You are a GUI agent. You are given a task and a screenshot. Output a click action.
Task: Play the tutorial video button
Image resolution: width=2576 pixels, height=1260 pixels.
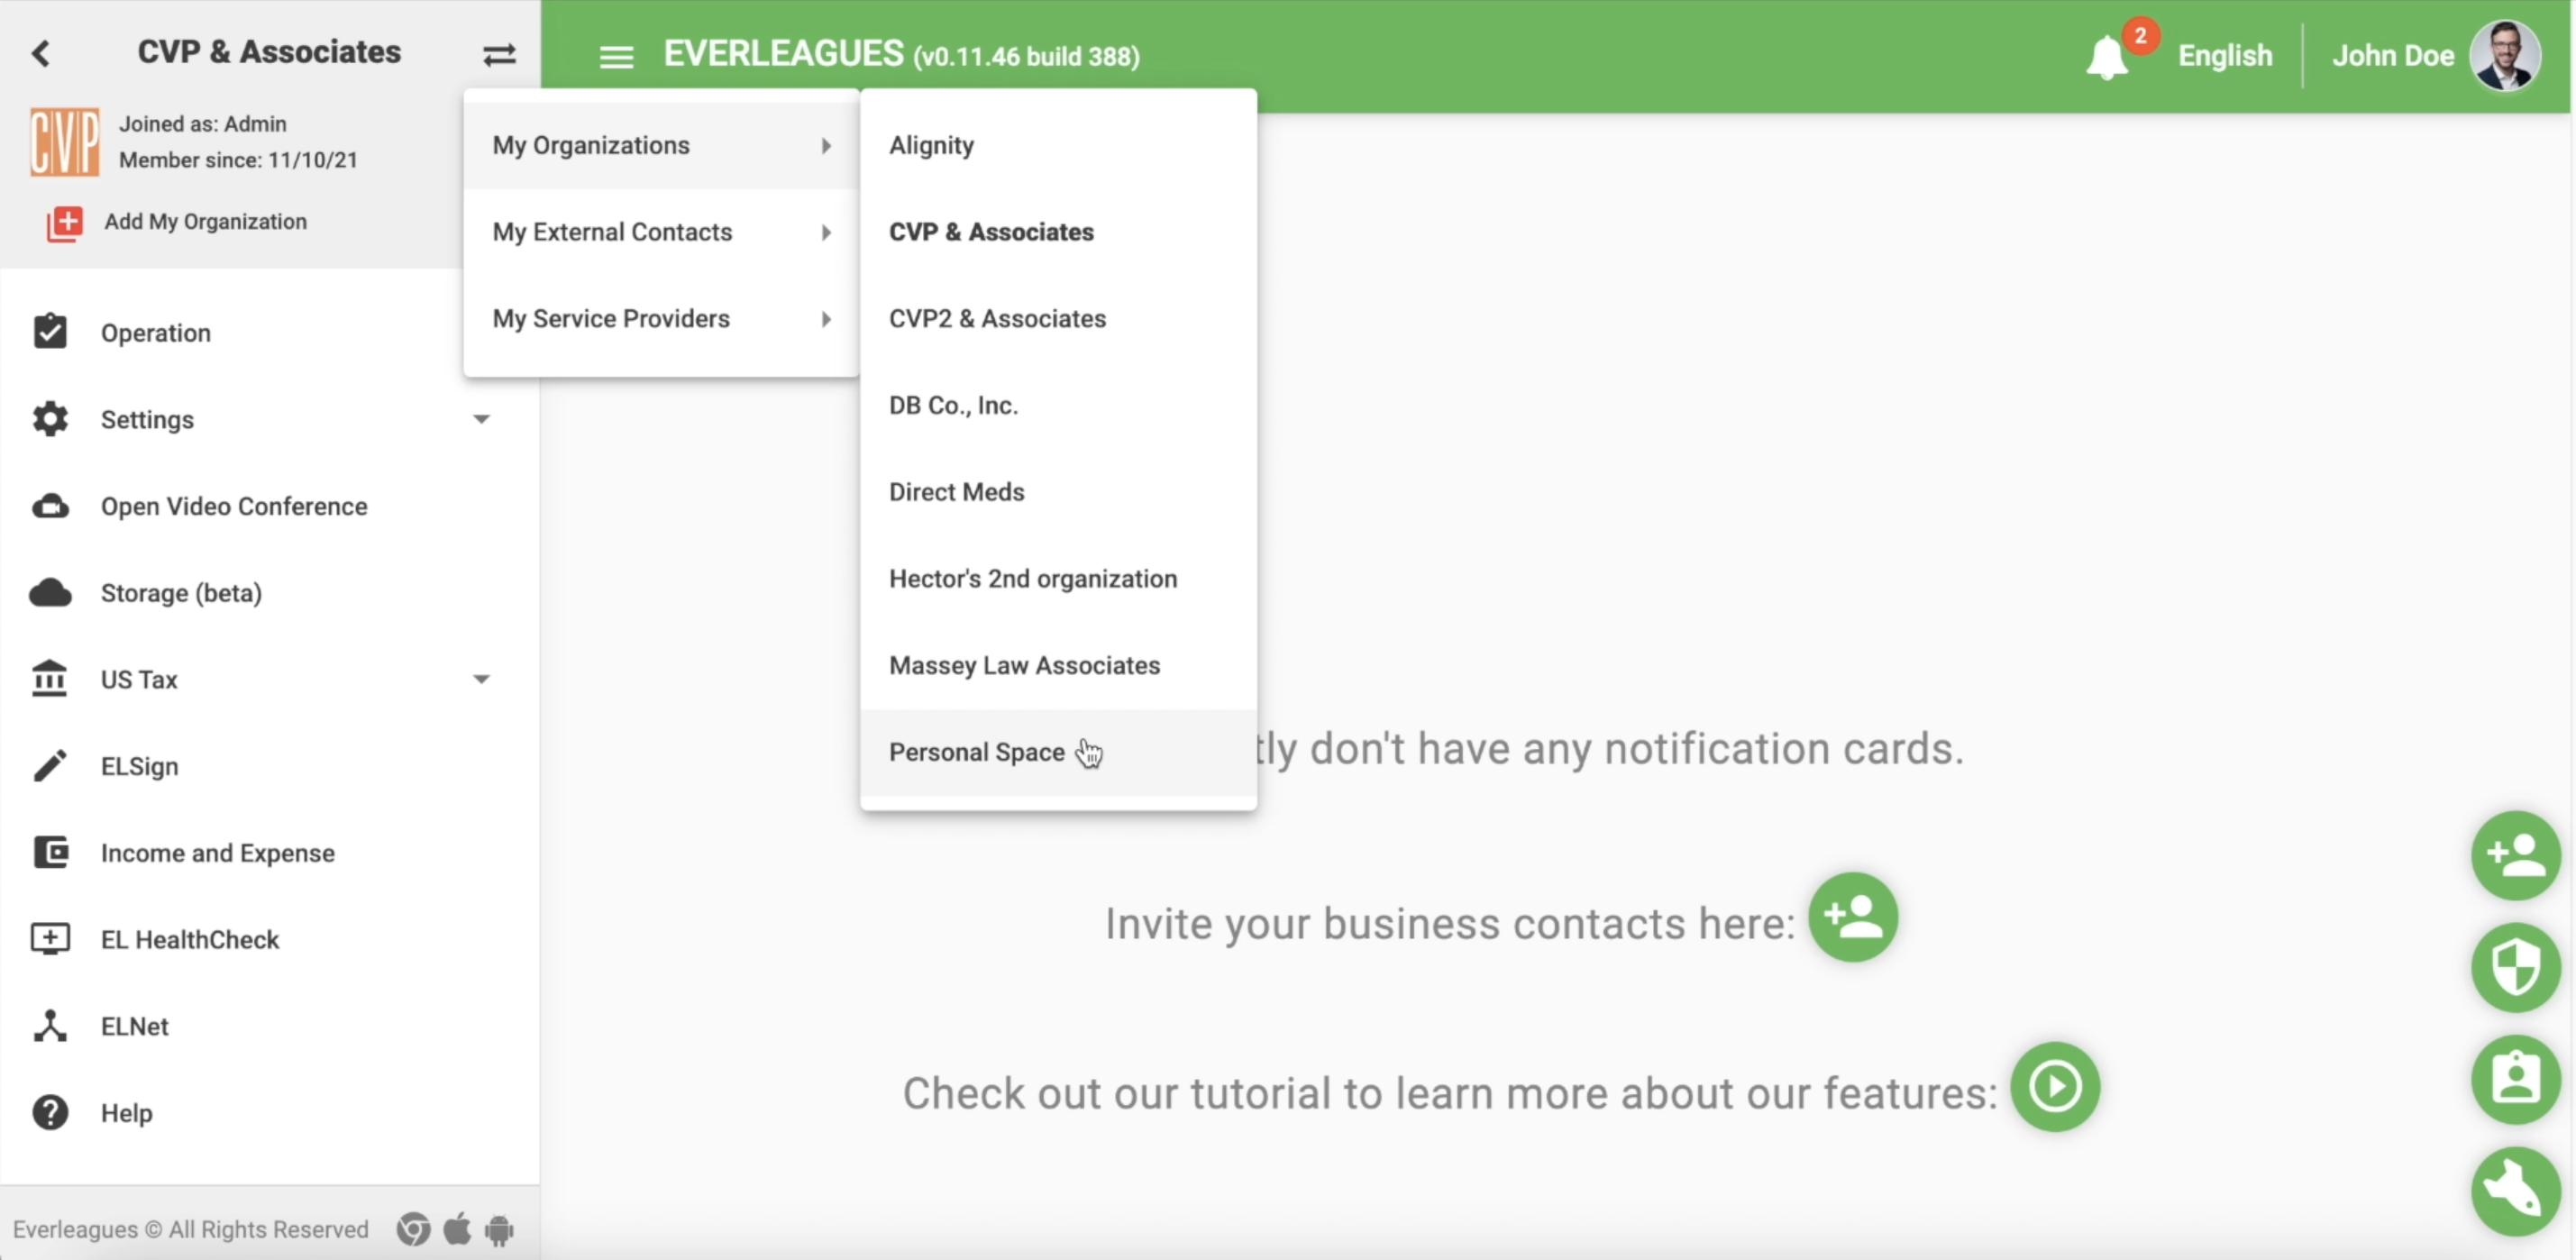[x=2055, y=1087]
